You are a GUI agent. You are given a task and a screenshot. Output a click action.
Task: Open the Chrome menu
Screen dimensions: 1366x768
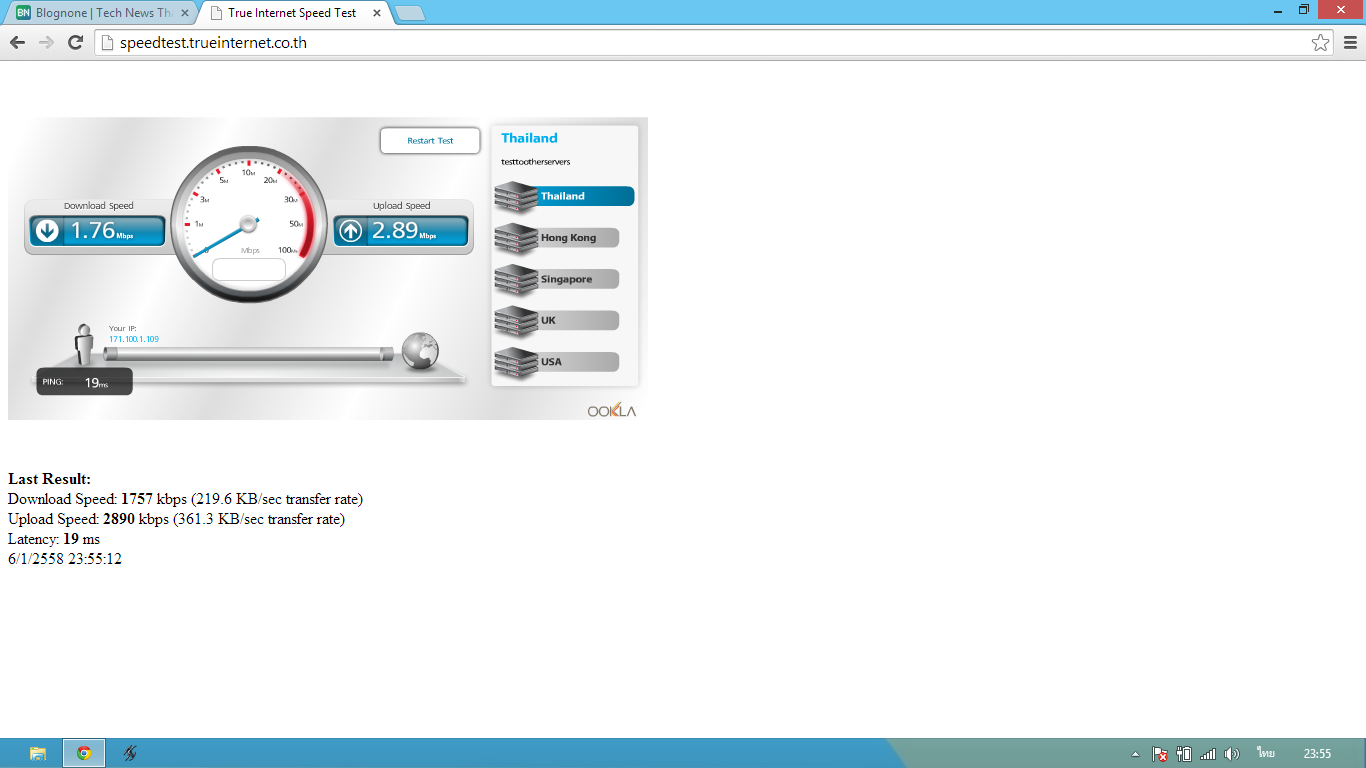(1350, 42)
